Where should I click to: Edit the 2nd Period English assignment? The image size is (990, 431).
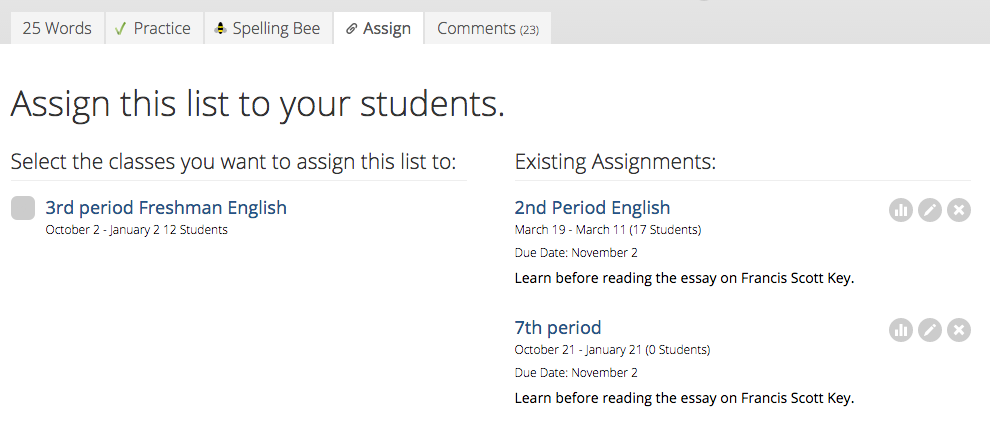click(x=930, y=210)
